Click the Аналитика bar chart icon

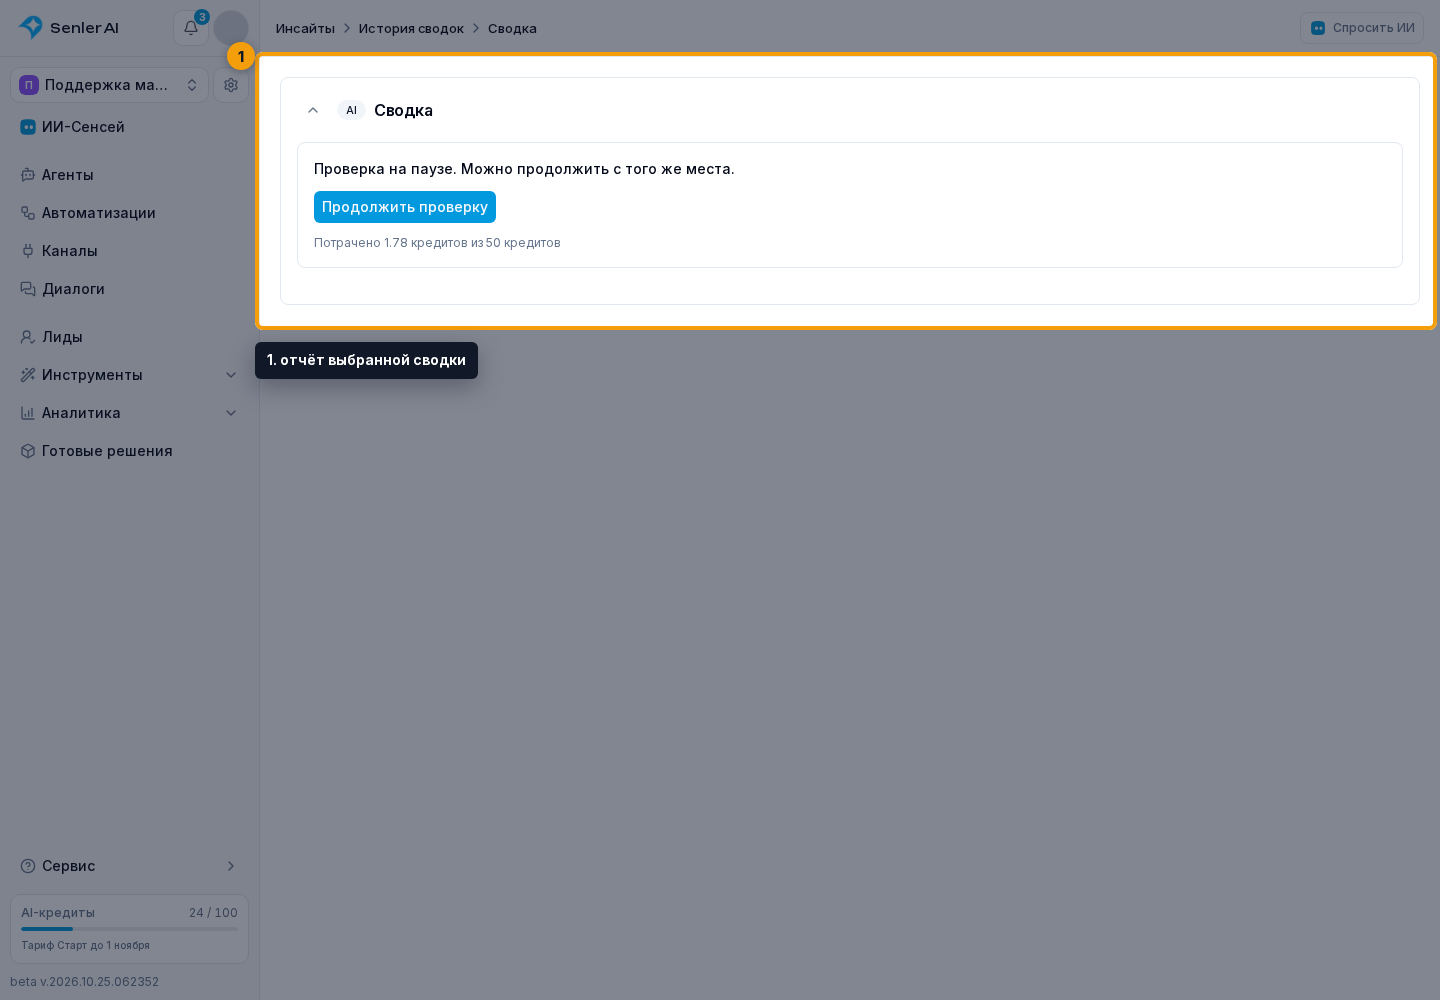click(x=28, y=413)
